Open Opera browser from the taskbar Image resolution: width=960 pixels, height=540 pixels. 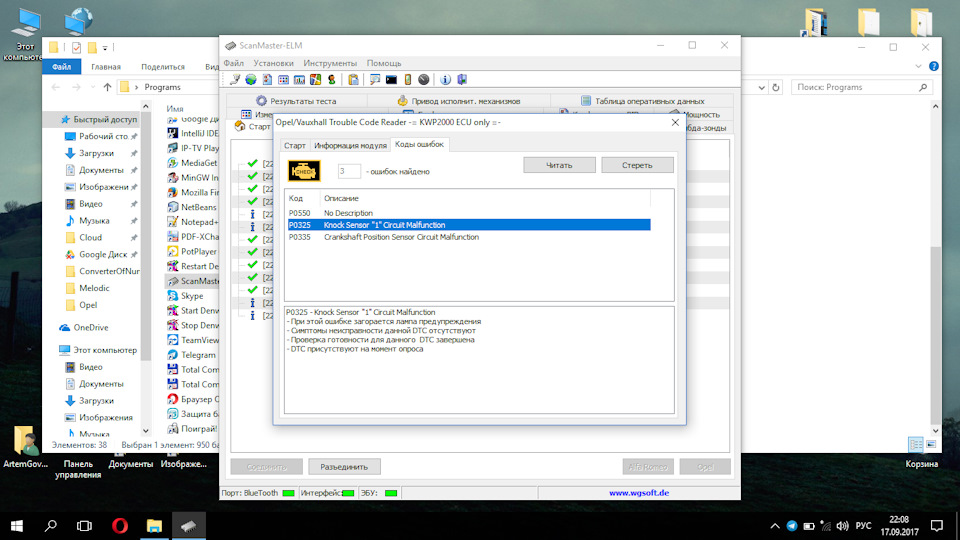[120, 525]
